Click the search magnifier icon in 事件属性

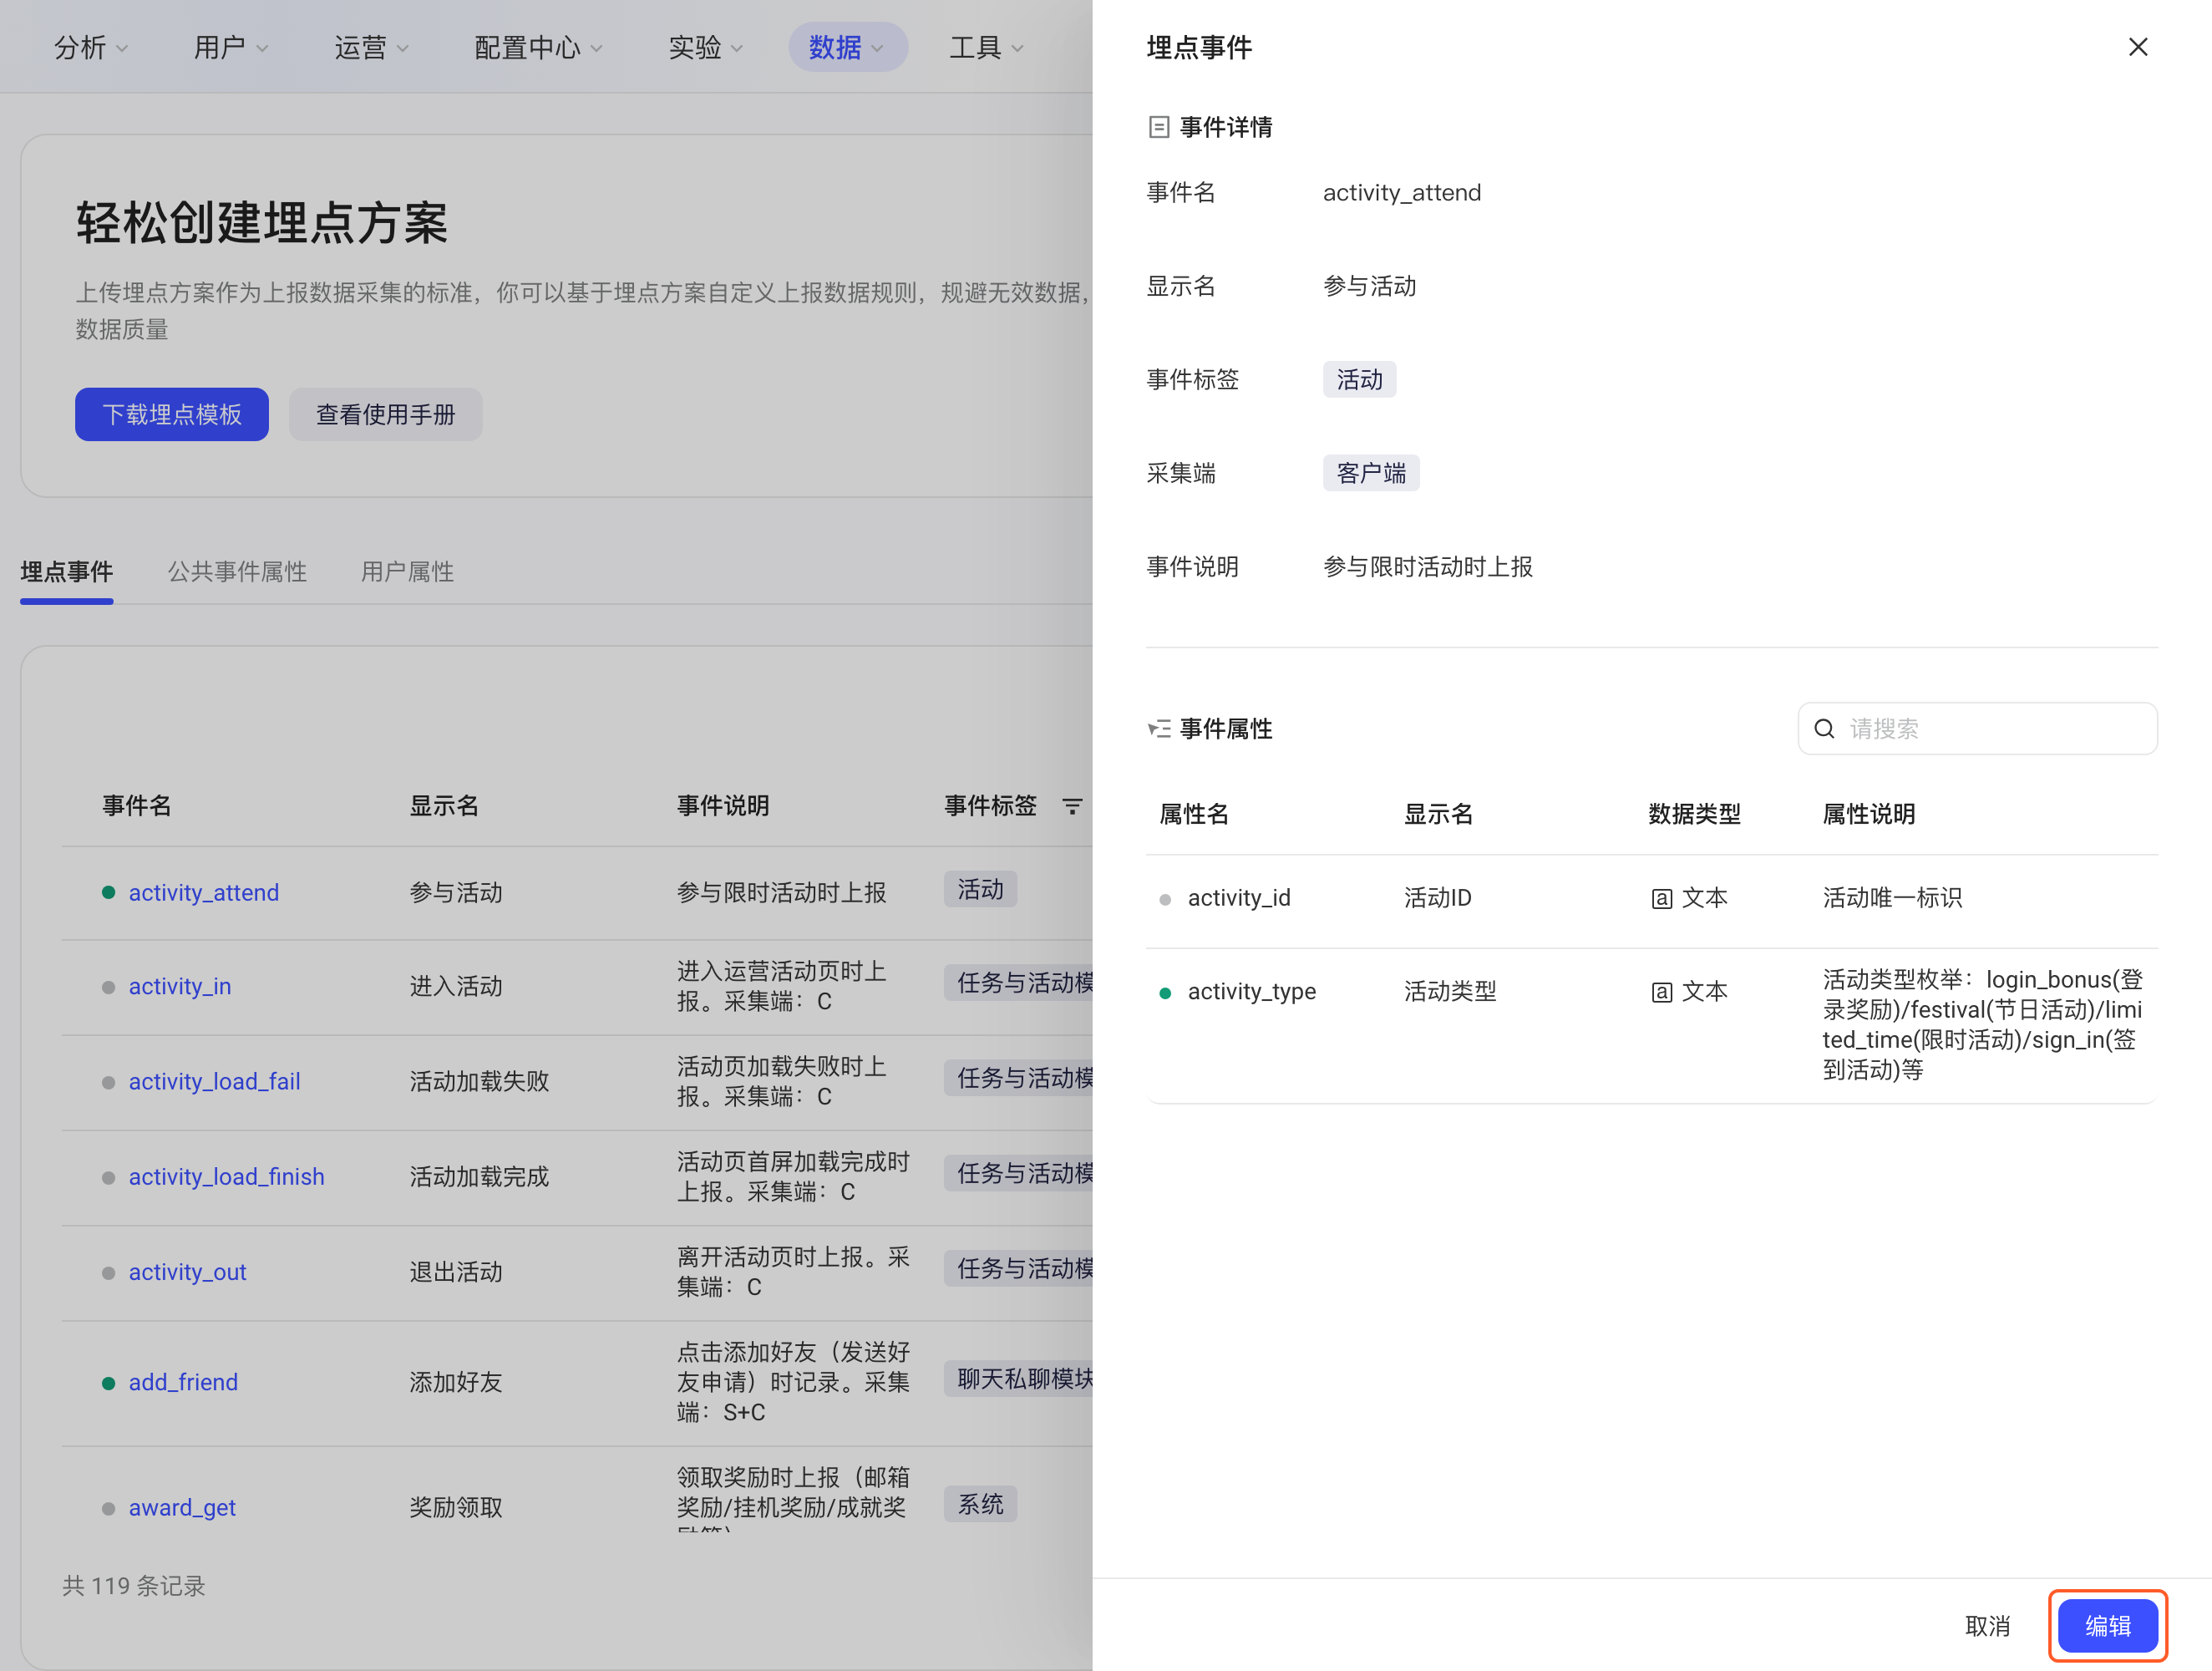tap(1824, 729)
